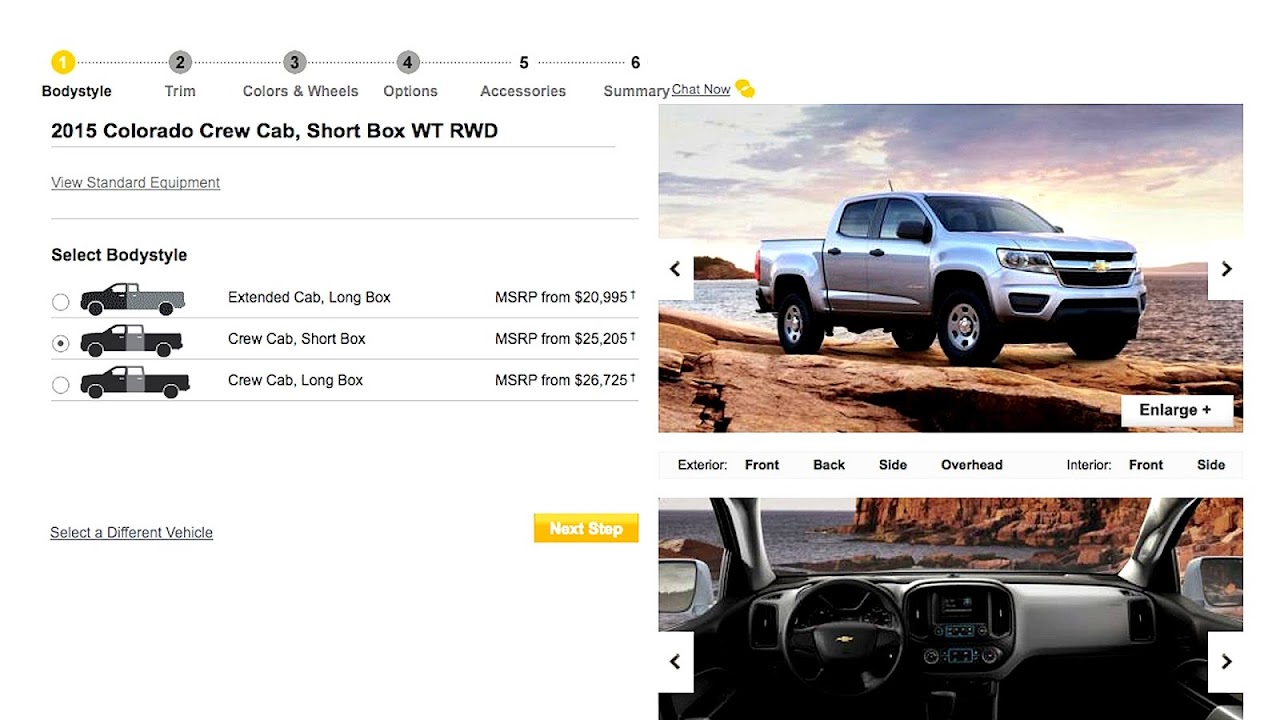
Task: Click the yellow Next Step button
Action: 586,528
